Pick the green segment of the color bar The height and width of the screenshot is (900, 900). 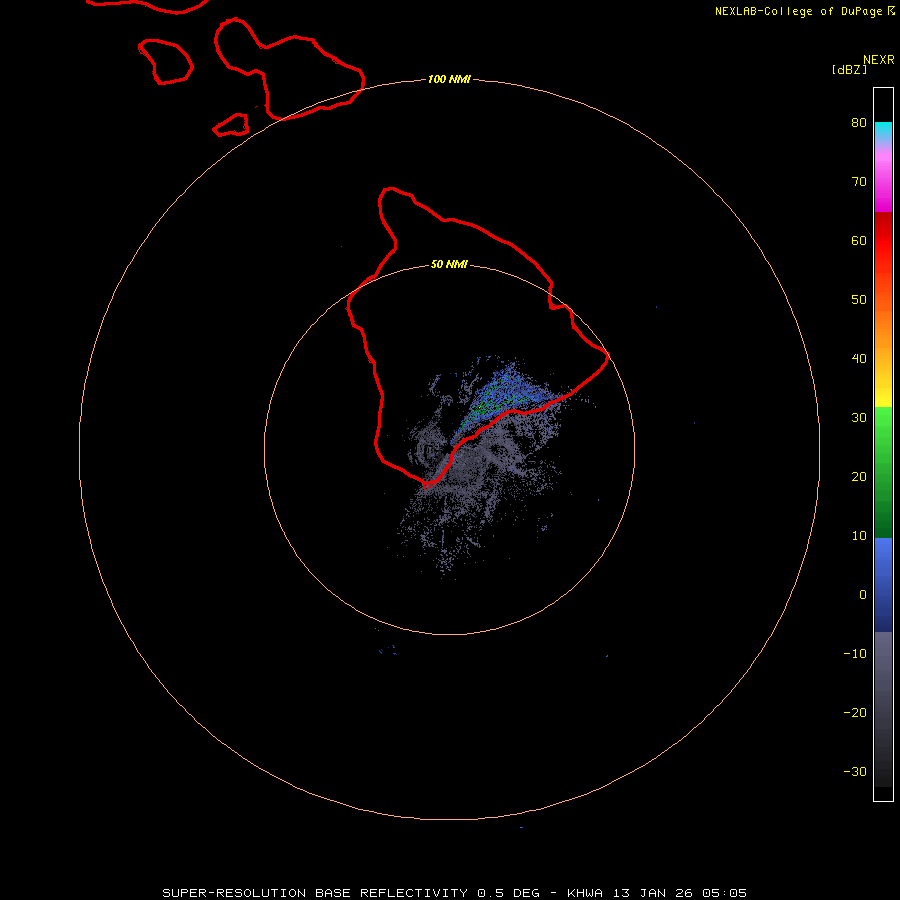click(x=883, y=472)
